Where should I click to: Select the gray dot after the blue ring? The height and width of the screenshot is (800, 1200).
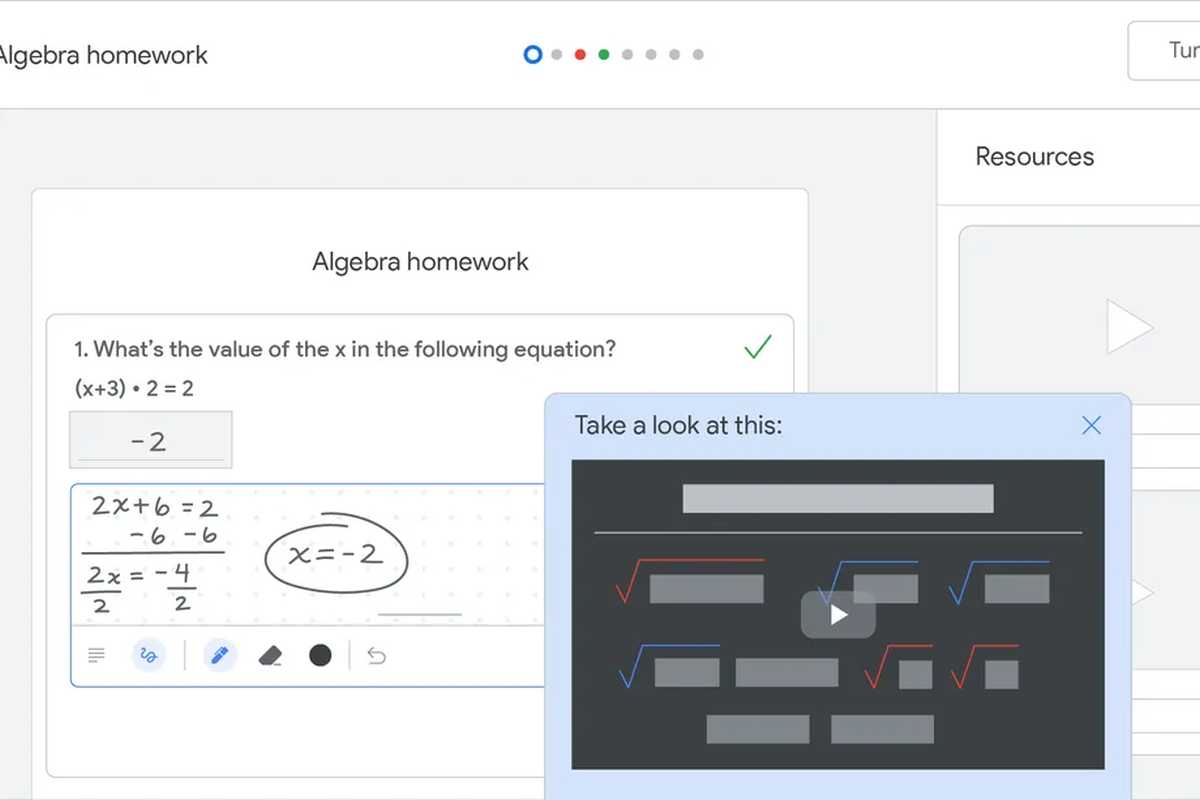[557, 54]
